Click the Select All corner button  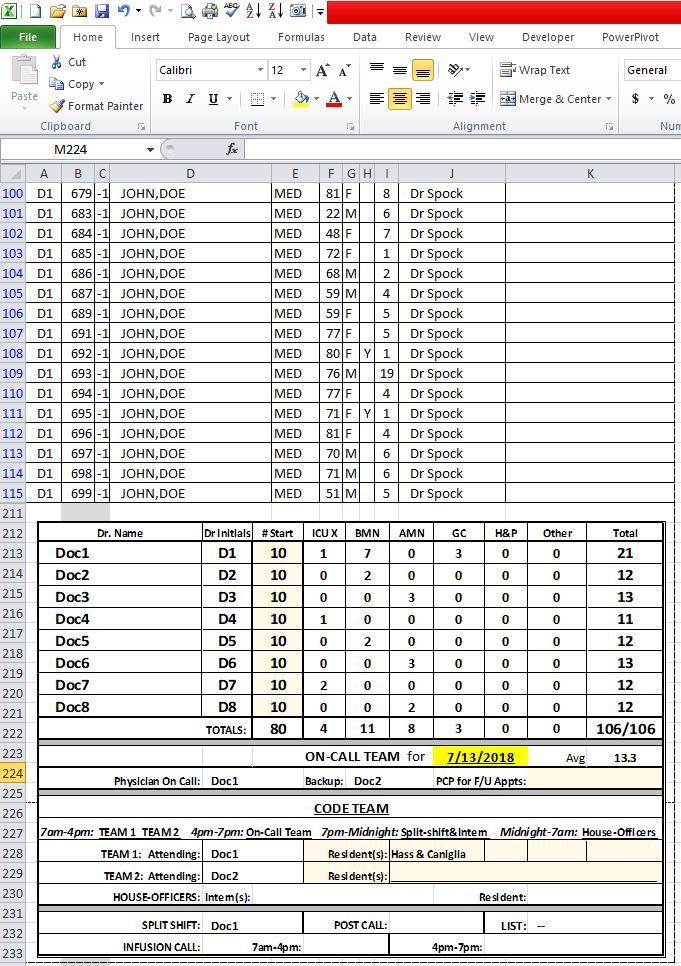pyautogui.click(x=12, y=174)
